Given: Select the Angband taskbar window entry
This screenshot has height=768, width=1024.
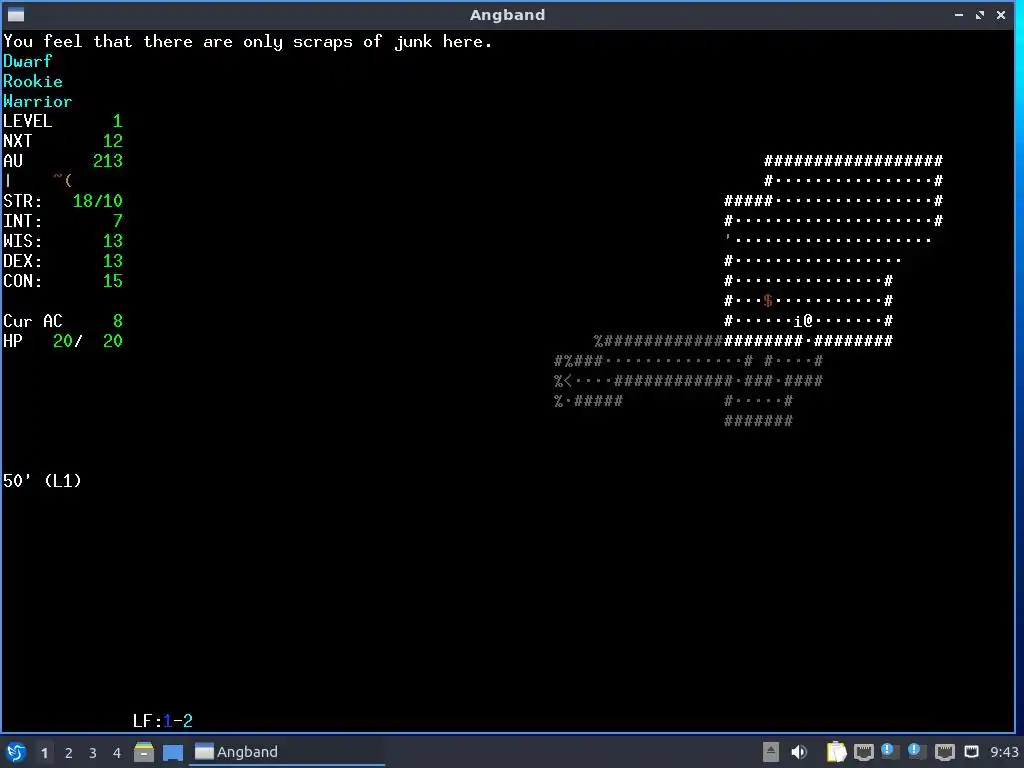Looking at the screenshot, I should tap(287, 752).
